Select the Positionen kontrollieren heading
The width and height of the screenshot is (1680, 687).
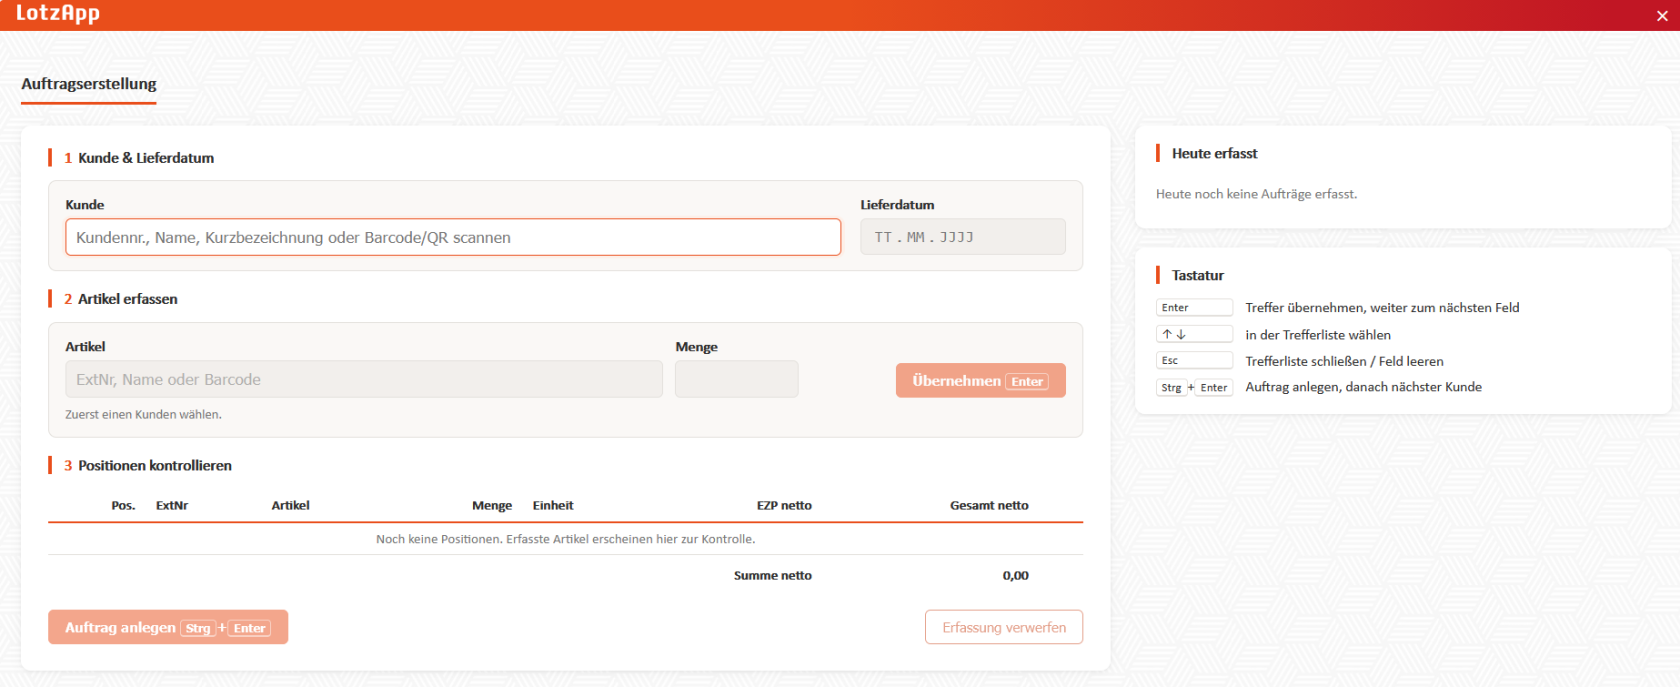point(155,466)
